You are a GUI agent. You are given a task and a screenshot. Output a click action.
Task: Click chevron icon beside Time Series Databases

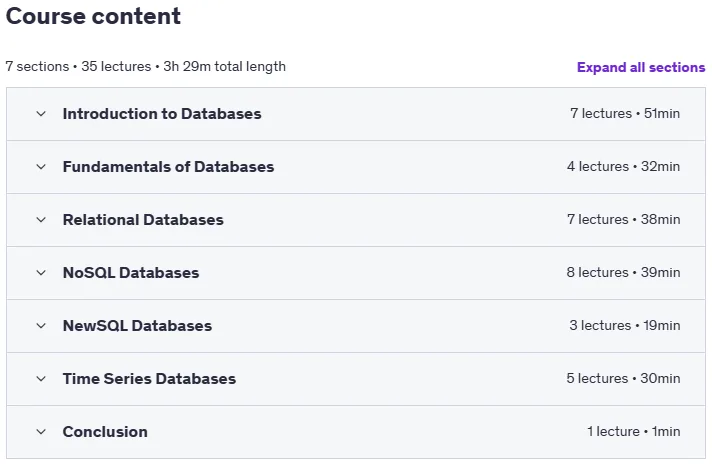point(41,379)
